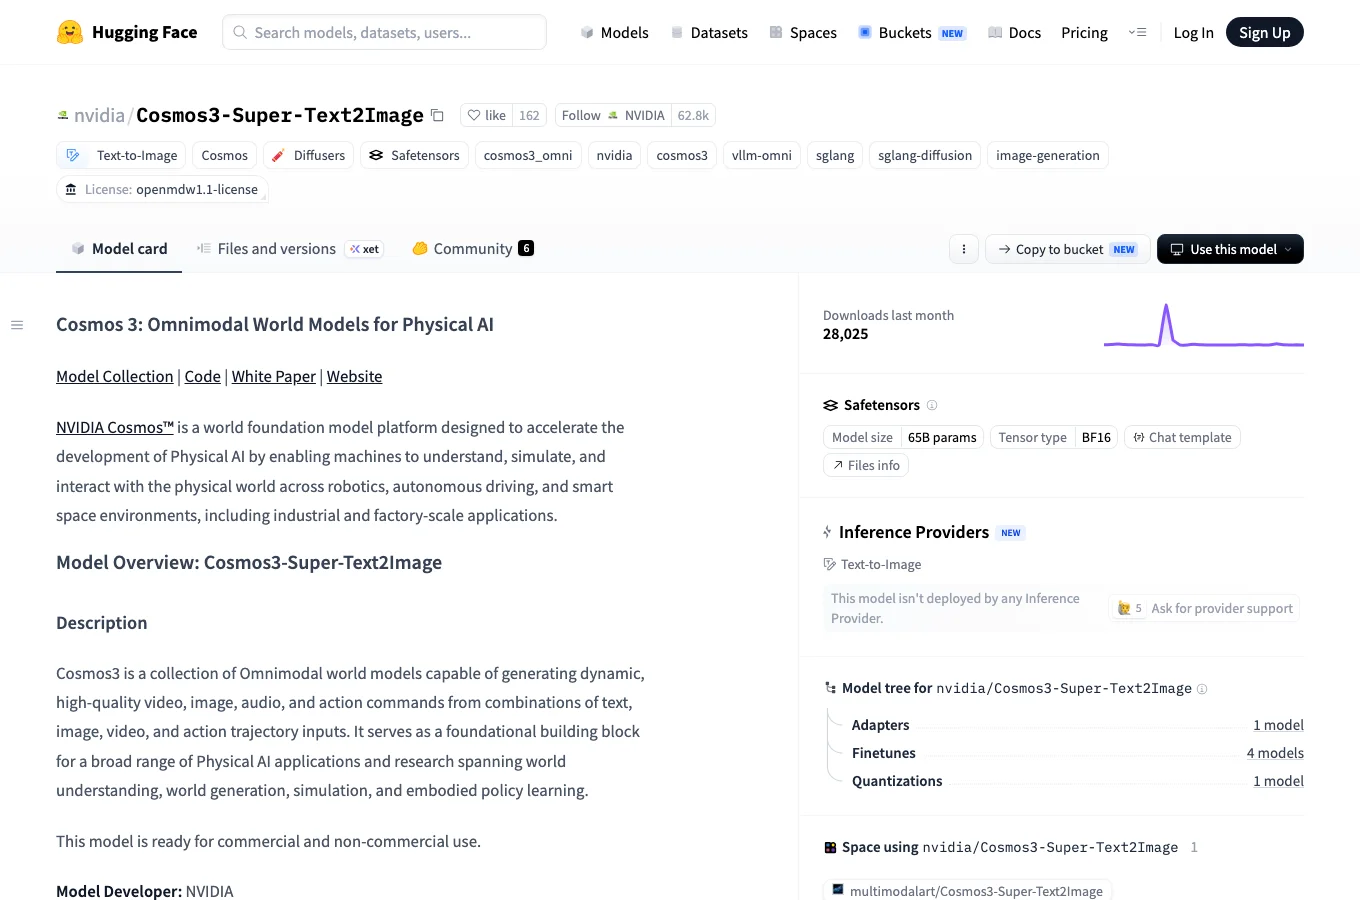Expand the navigation overflow menu icon
Viewport: 1360px width, 900px height.
(1137, 32)
